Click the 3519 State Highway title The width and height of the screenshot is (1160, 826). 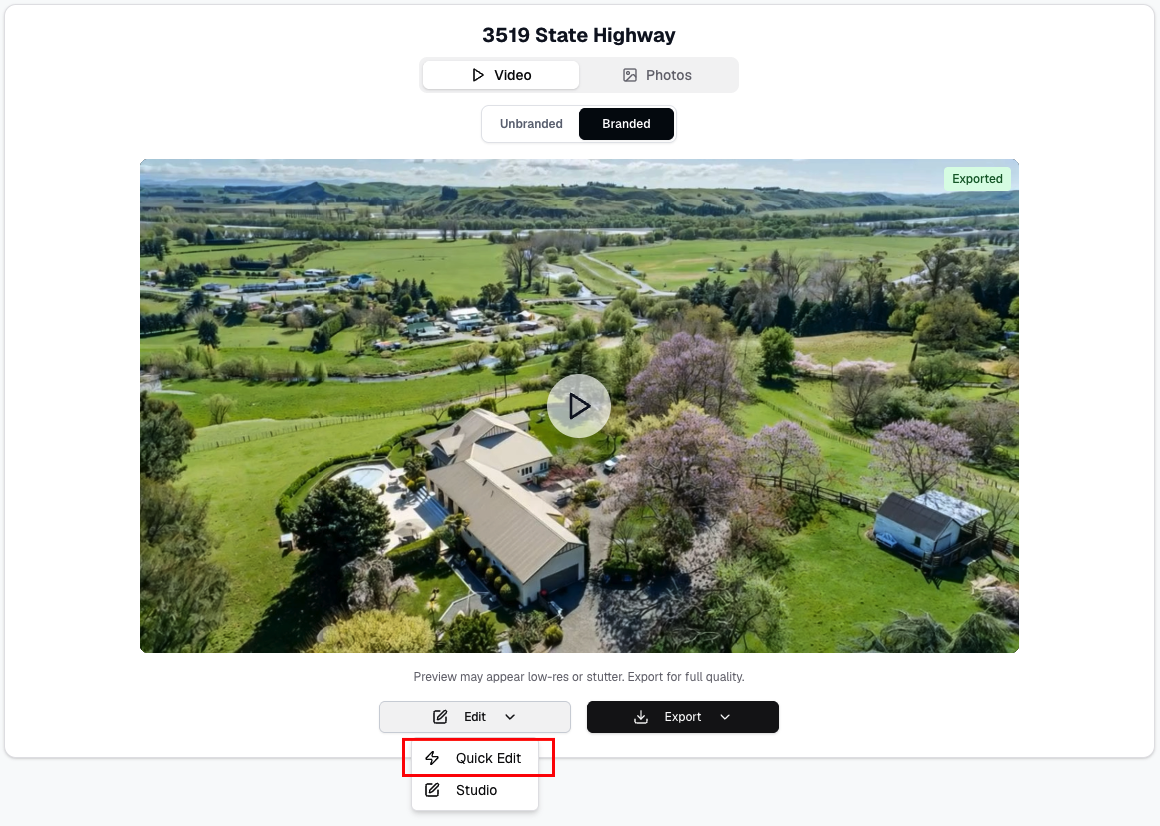pos(579,35)
